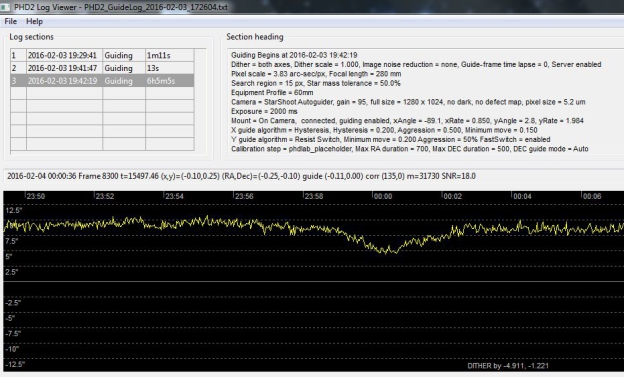The image size is (624, 377).
Task: Click the 00:04 time marker on graph
Action: click(x=522, y=196)
